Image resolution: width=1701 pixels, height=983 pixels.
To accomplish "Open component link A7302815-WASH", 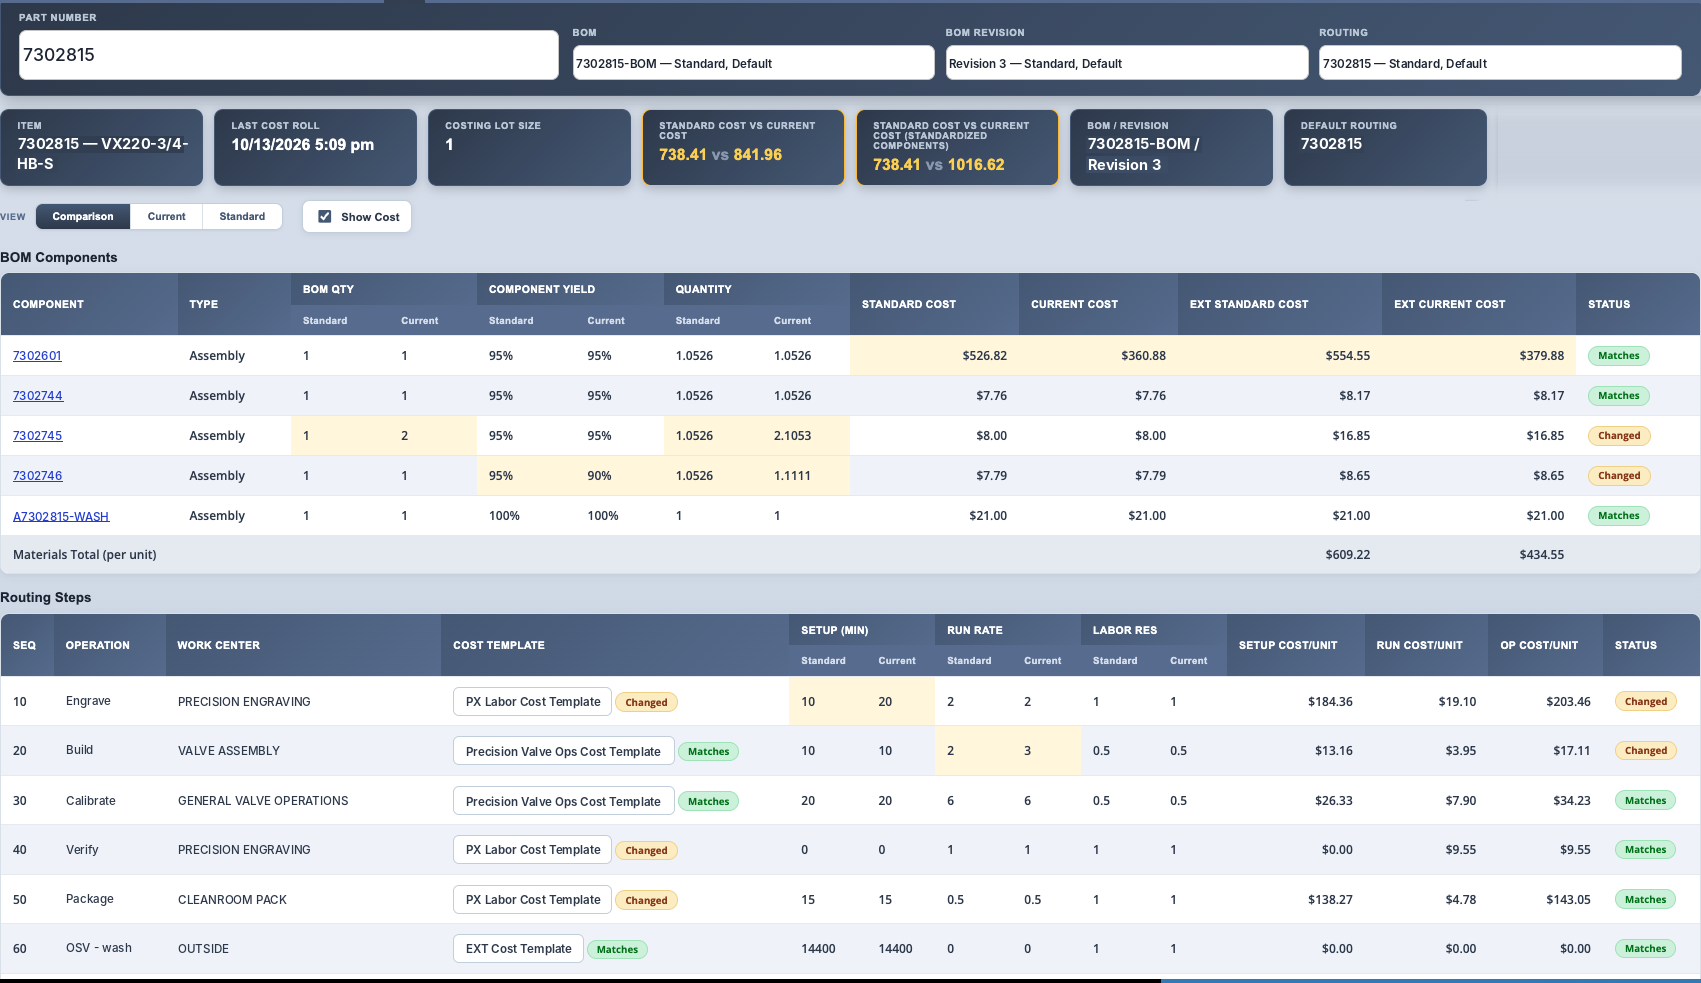I will point(61,516).
